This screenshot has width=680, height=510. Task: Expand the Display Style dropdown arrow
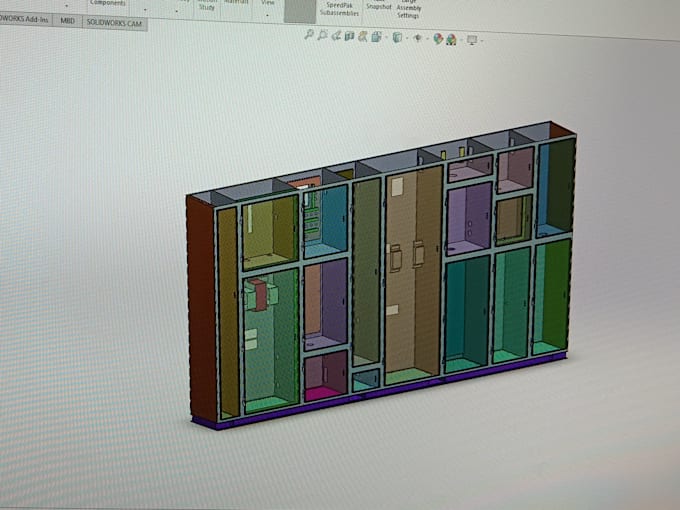(407, 39)
